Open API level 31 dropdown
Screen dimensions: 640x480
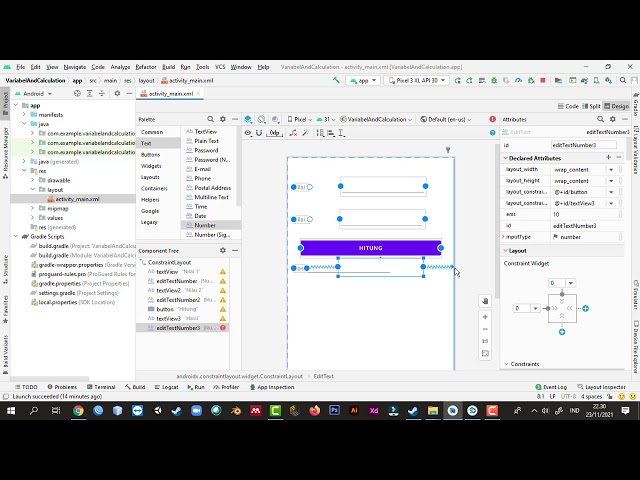click(326, 119)
